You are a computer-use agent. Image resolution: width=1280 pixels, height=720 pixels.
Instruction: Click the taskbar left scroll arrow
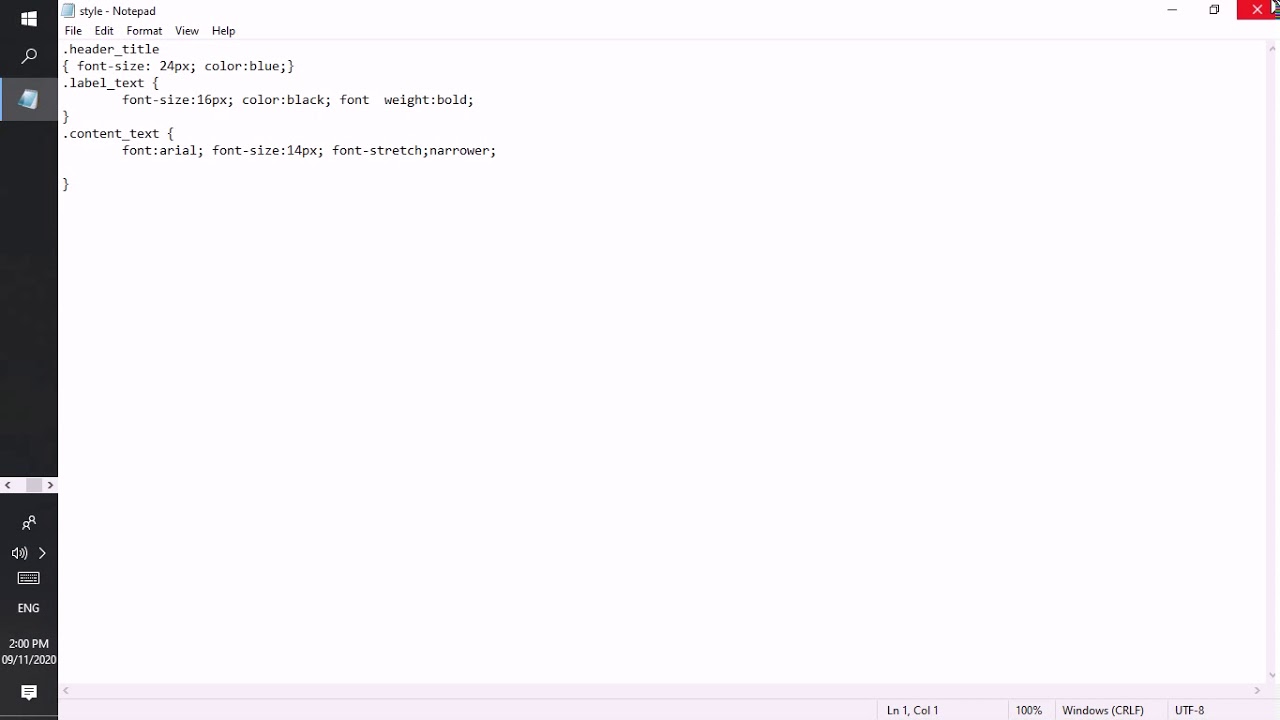[7, 485]
